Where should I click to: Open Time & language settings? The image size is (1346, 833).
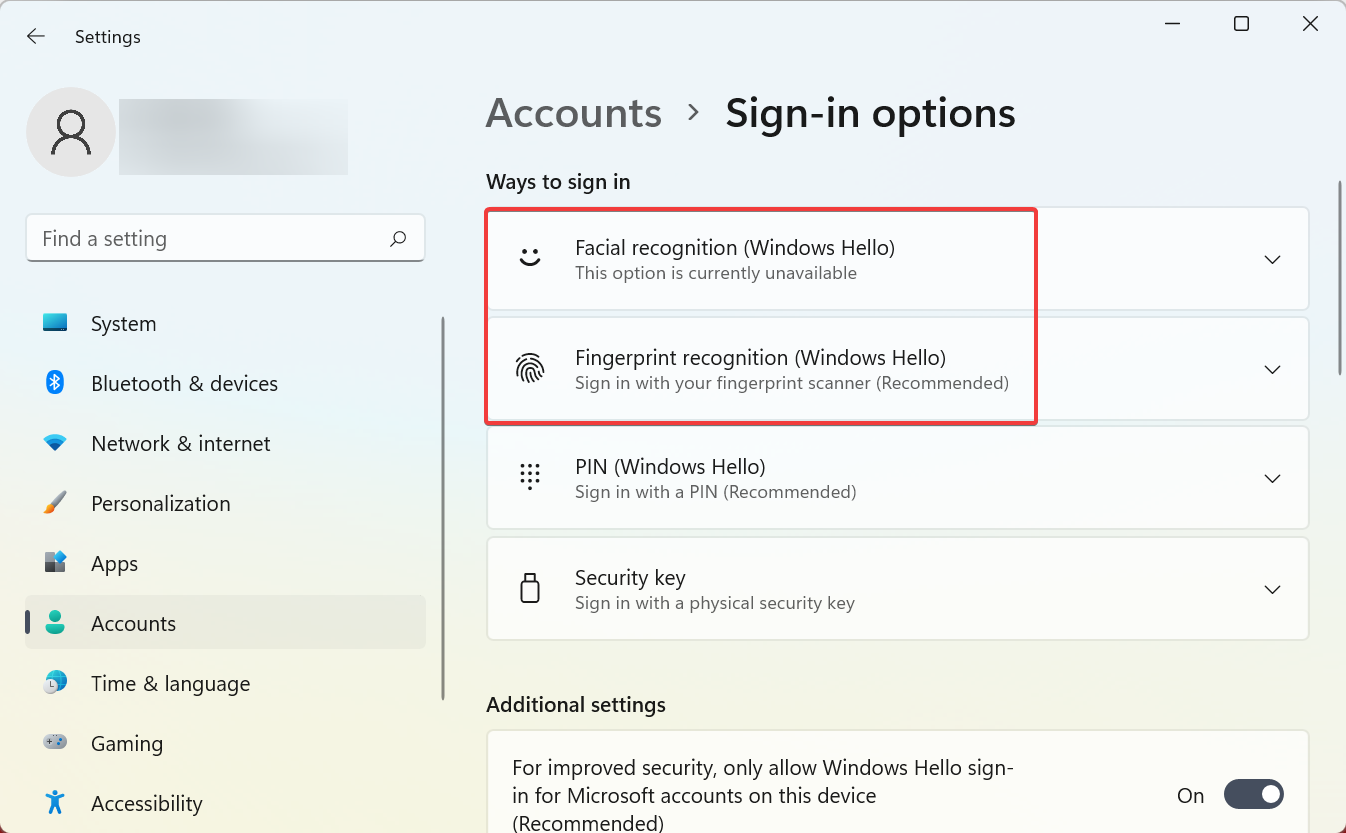click(x=170, y=683)
